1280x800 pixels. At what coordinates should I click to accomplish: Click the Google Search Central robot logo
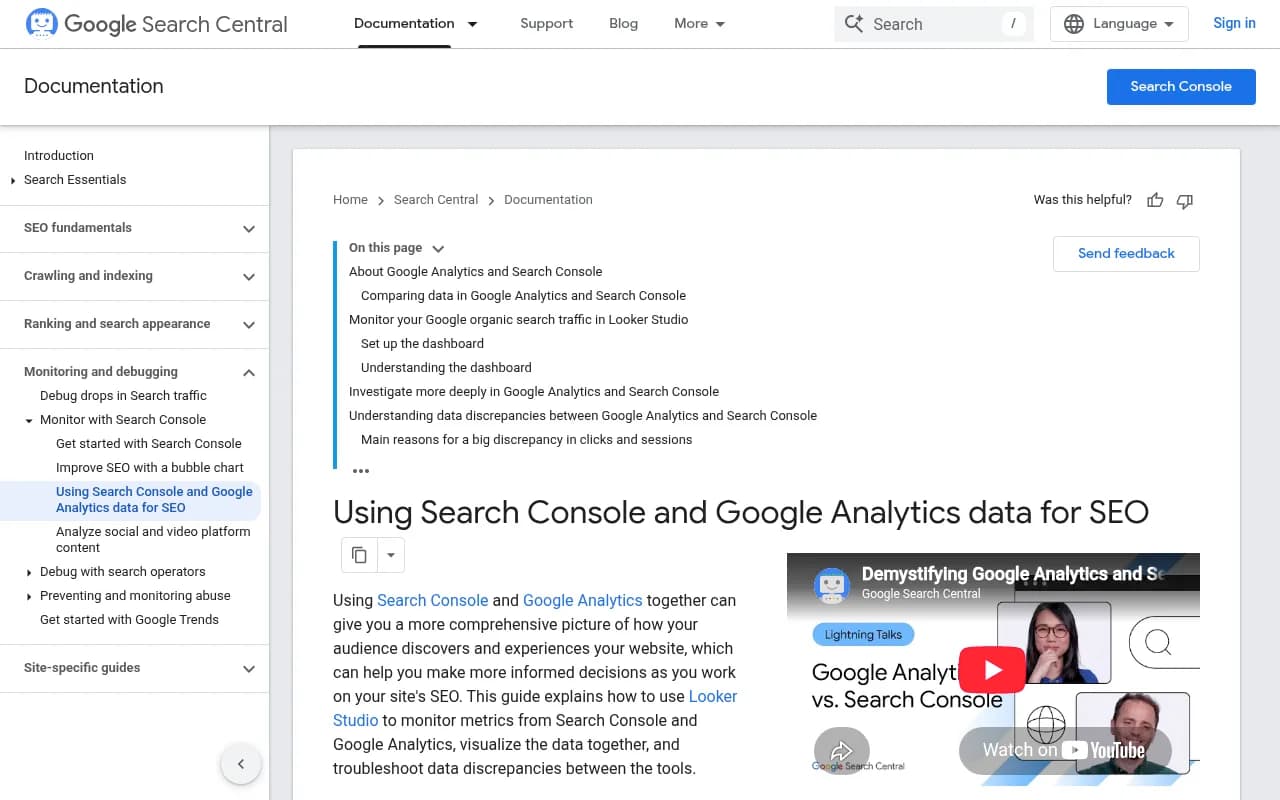click(41, 23)
